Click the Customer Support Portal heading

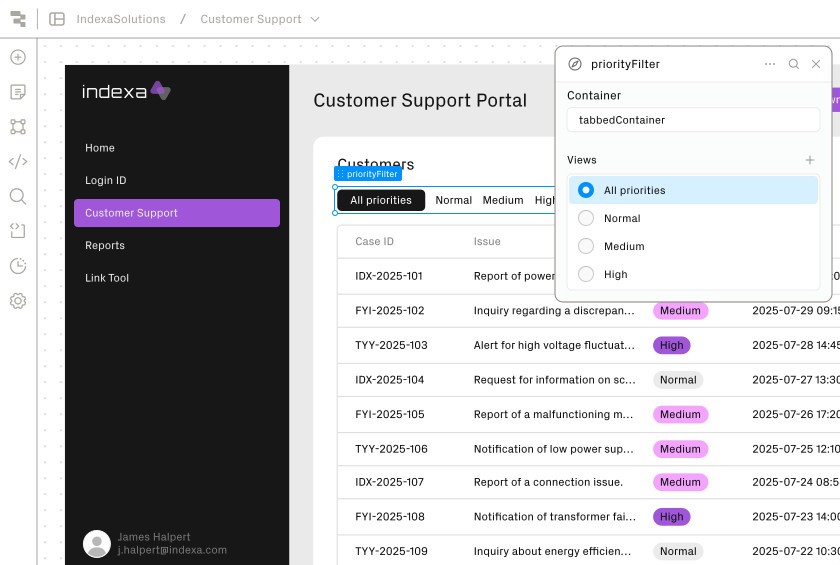(x=420, y=101)
